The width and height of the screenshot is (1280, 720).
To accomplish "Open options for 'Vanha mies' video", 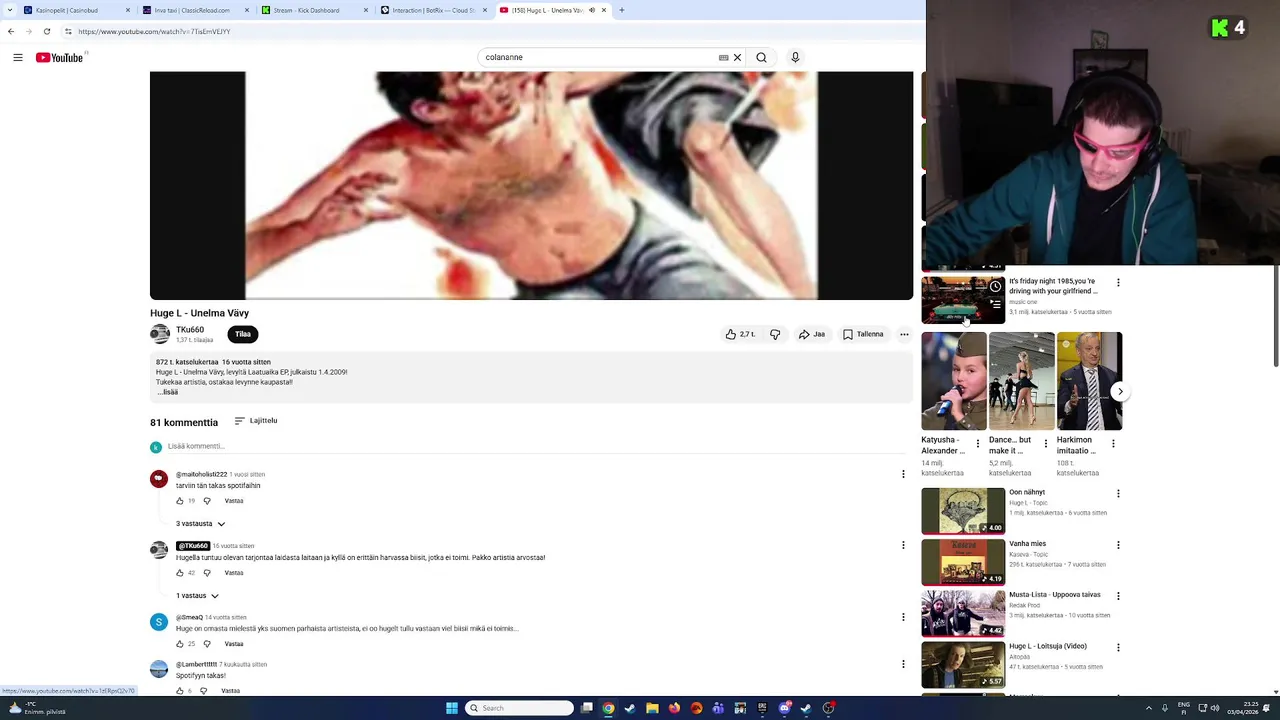I will point(1118,545).
